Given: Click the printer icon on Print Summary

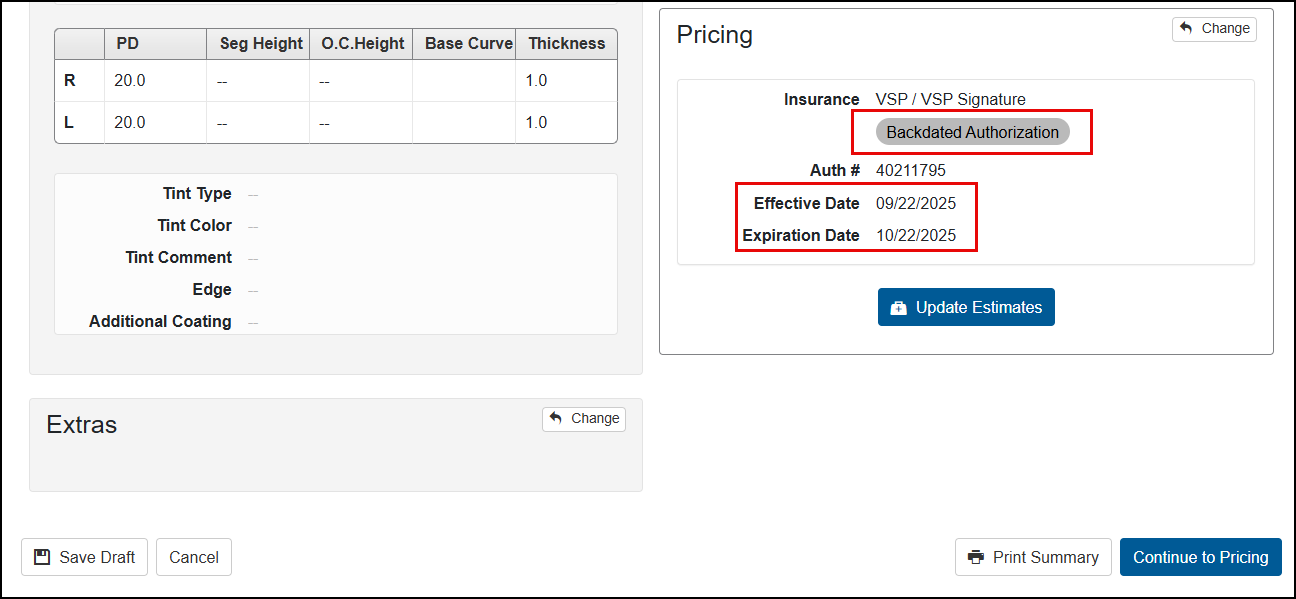Looking at the screenshot, I should coord(976,557).
